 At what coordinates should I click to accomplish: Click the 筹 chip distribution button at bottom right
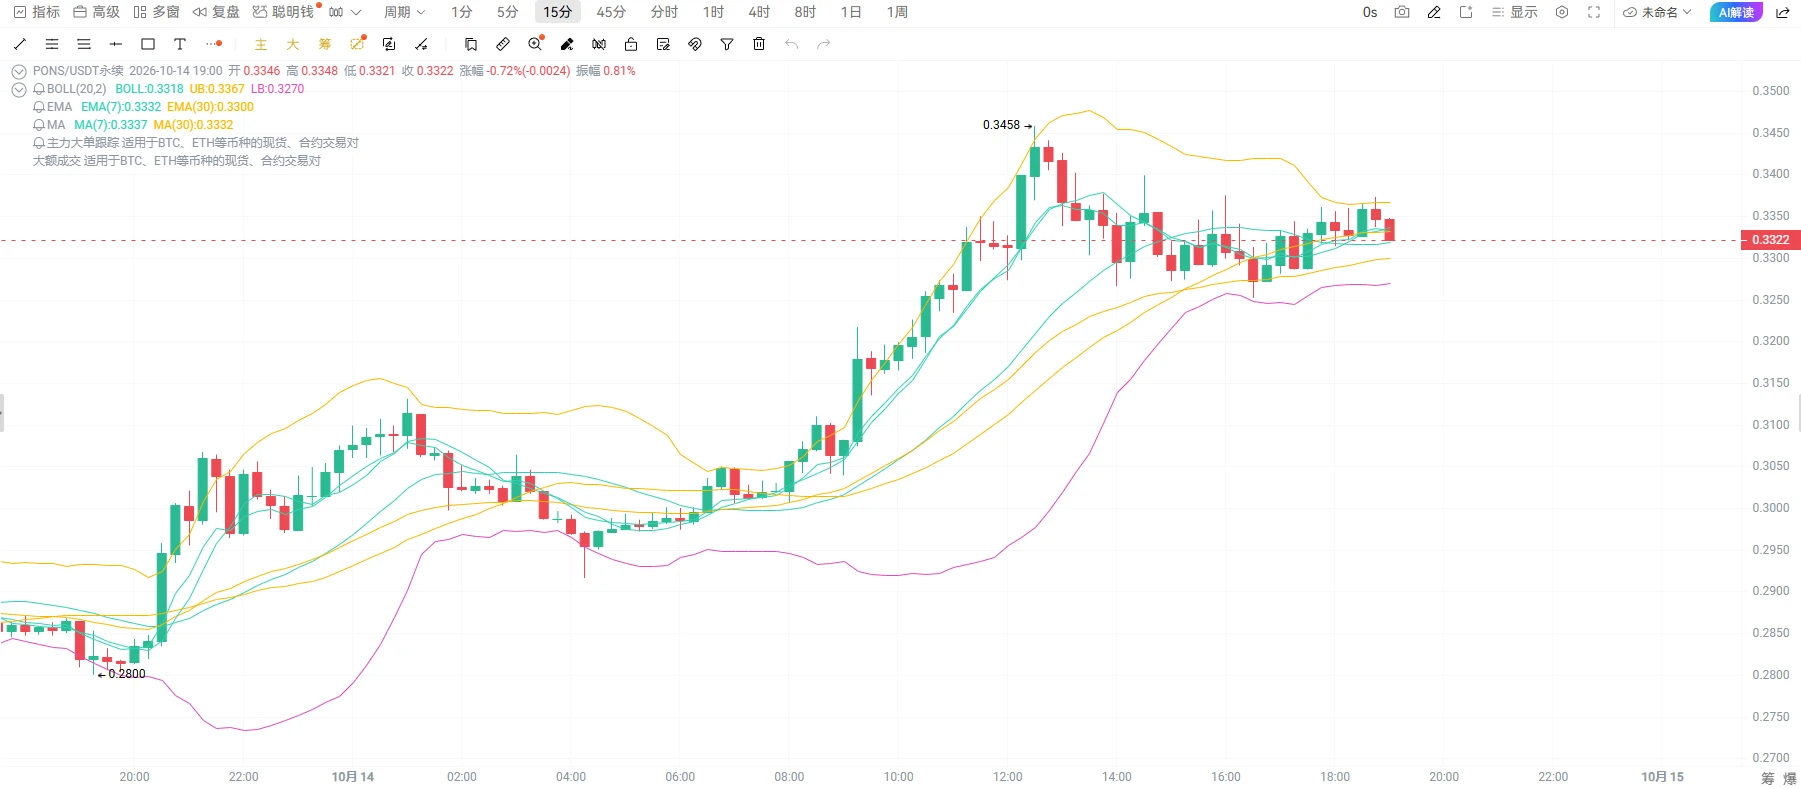pos(1768,778)
